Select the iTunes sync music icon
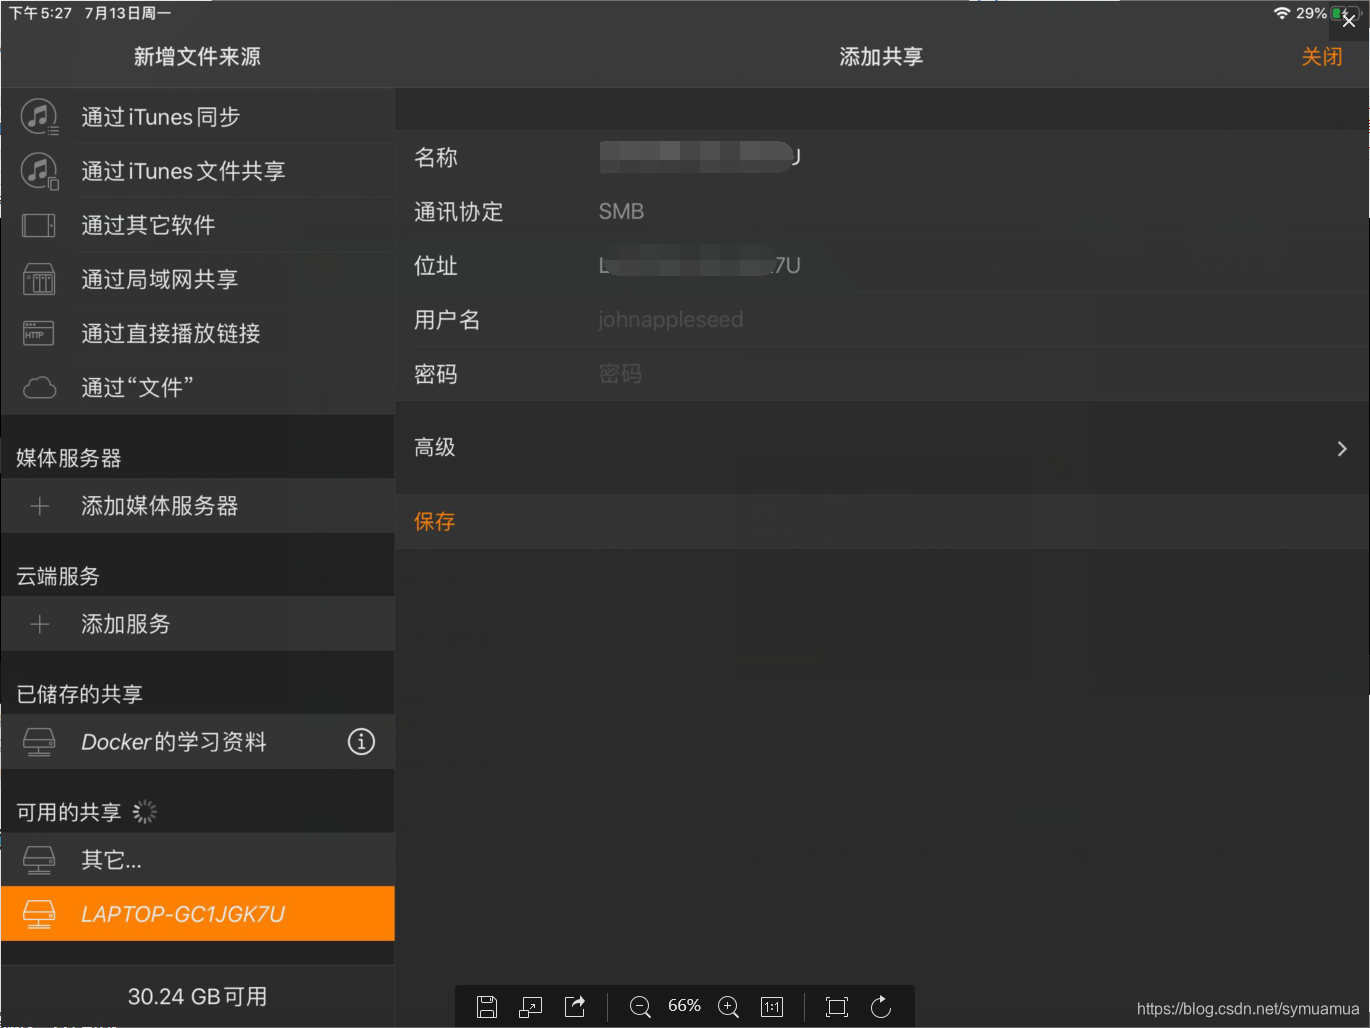The height and width of the screenshot is (1028, 1370). tap(39, 117)
